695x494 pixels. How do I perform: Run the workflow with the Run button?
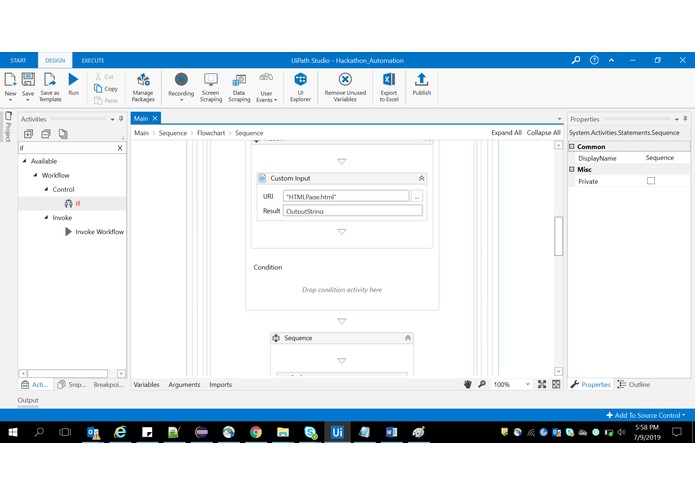click(73, 84)
